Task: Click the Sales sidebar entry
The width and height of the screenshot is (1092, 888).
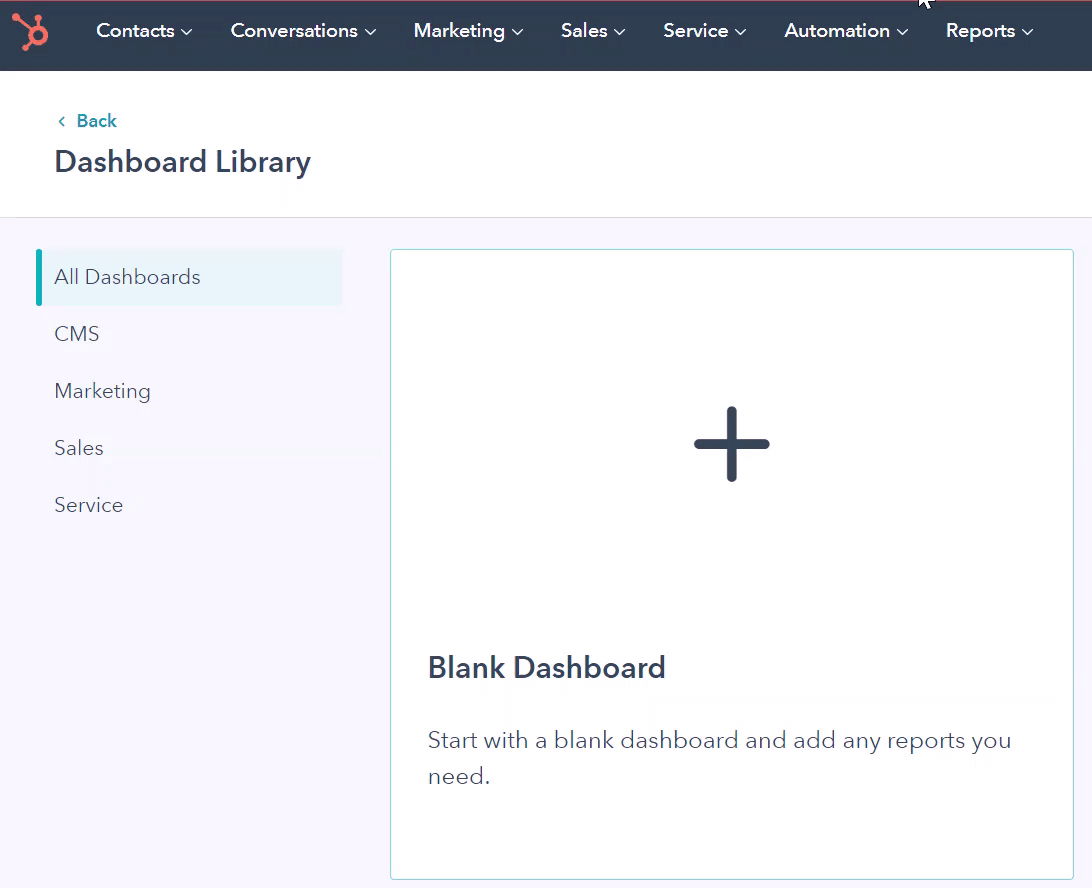Action: pyautogui.click(x=78, y=448)
